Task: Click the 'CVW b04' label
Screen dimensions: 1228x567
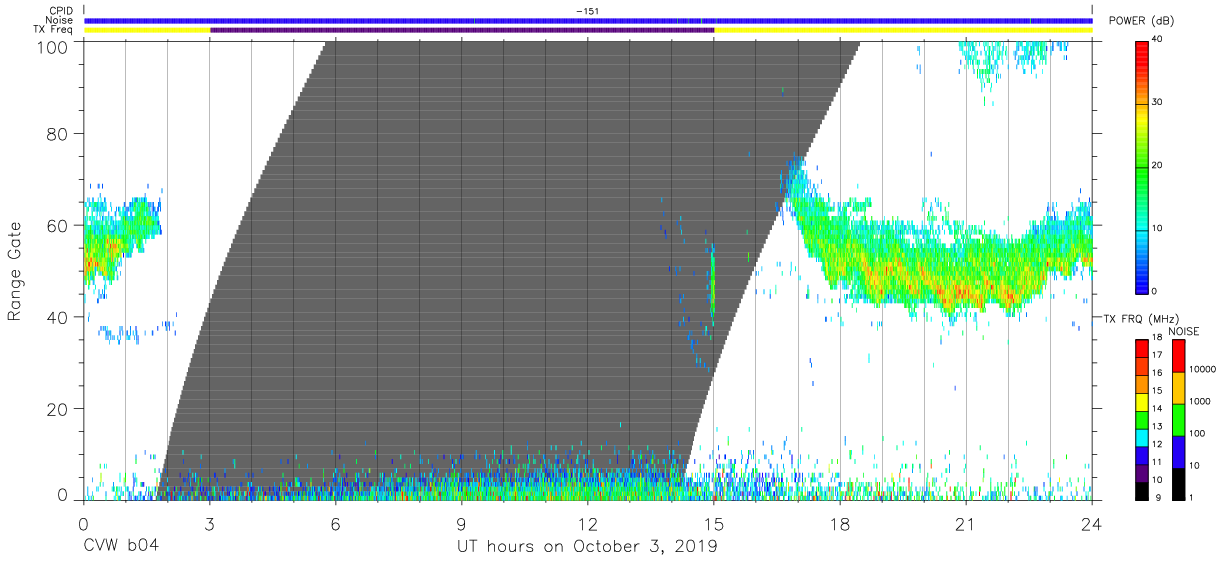Action: 120,546
